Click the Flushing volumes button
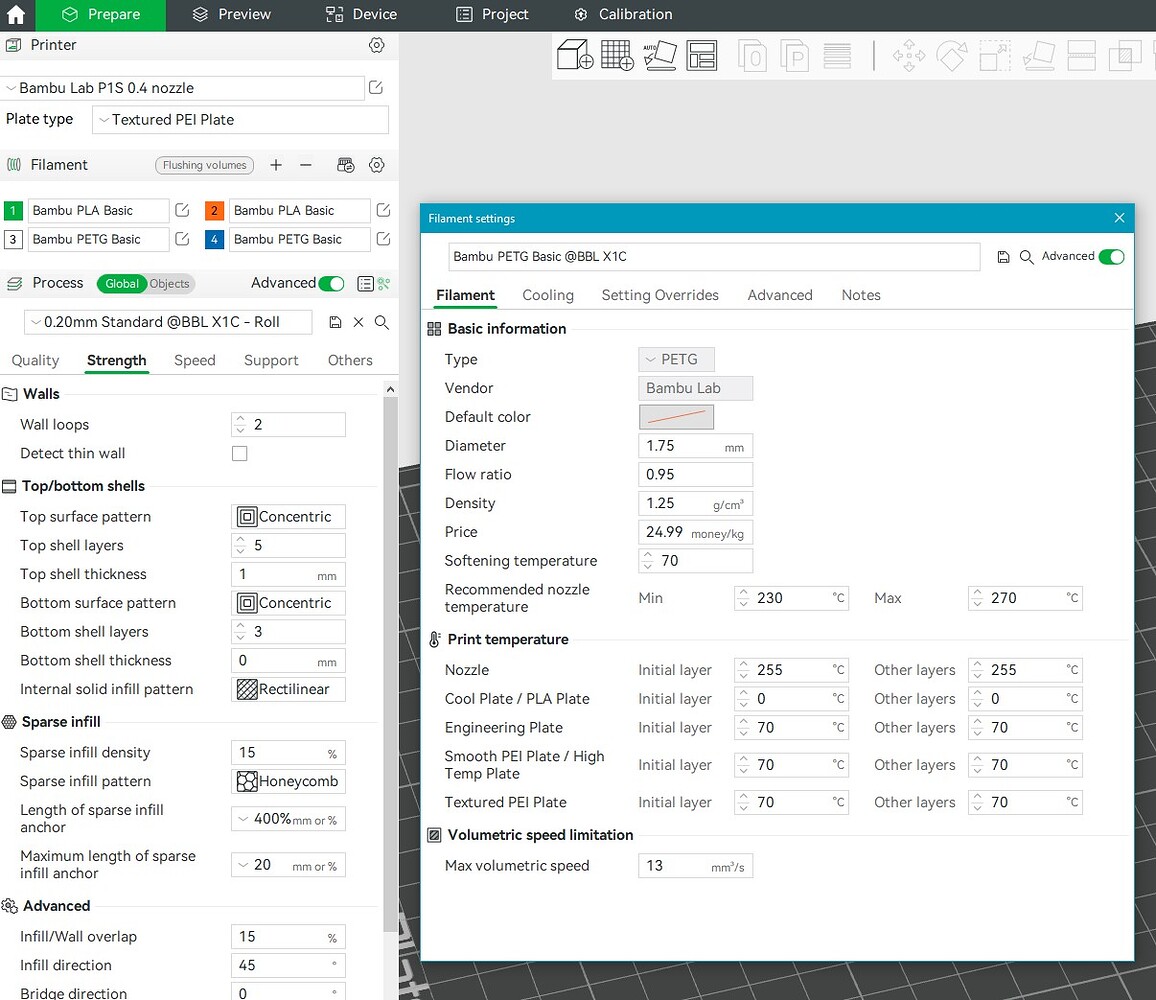This screenshot has height=1000, width=1156. [x=204, y=165]
